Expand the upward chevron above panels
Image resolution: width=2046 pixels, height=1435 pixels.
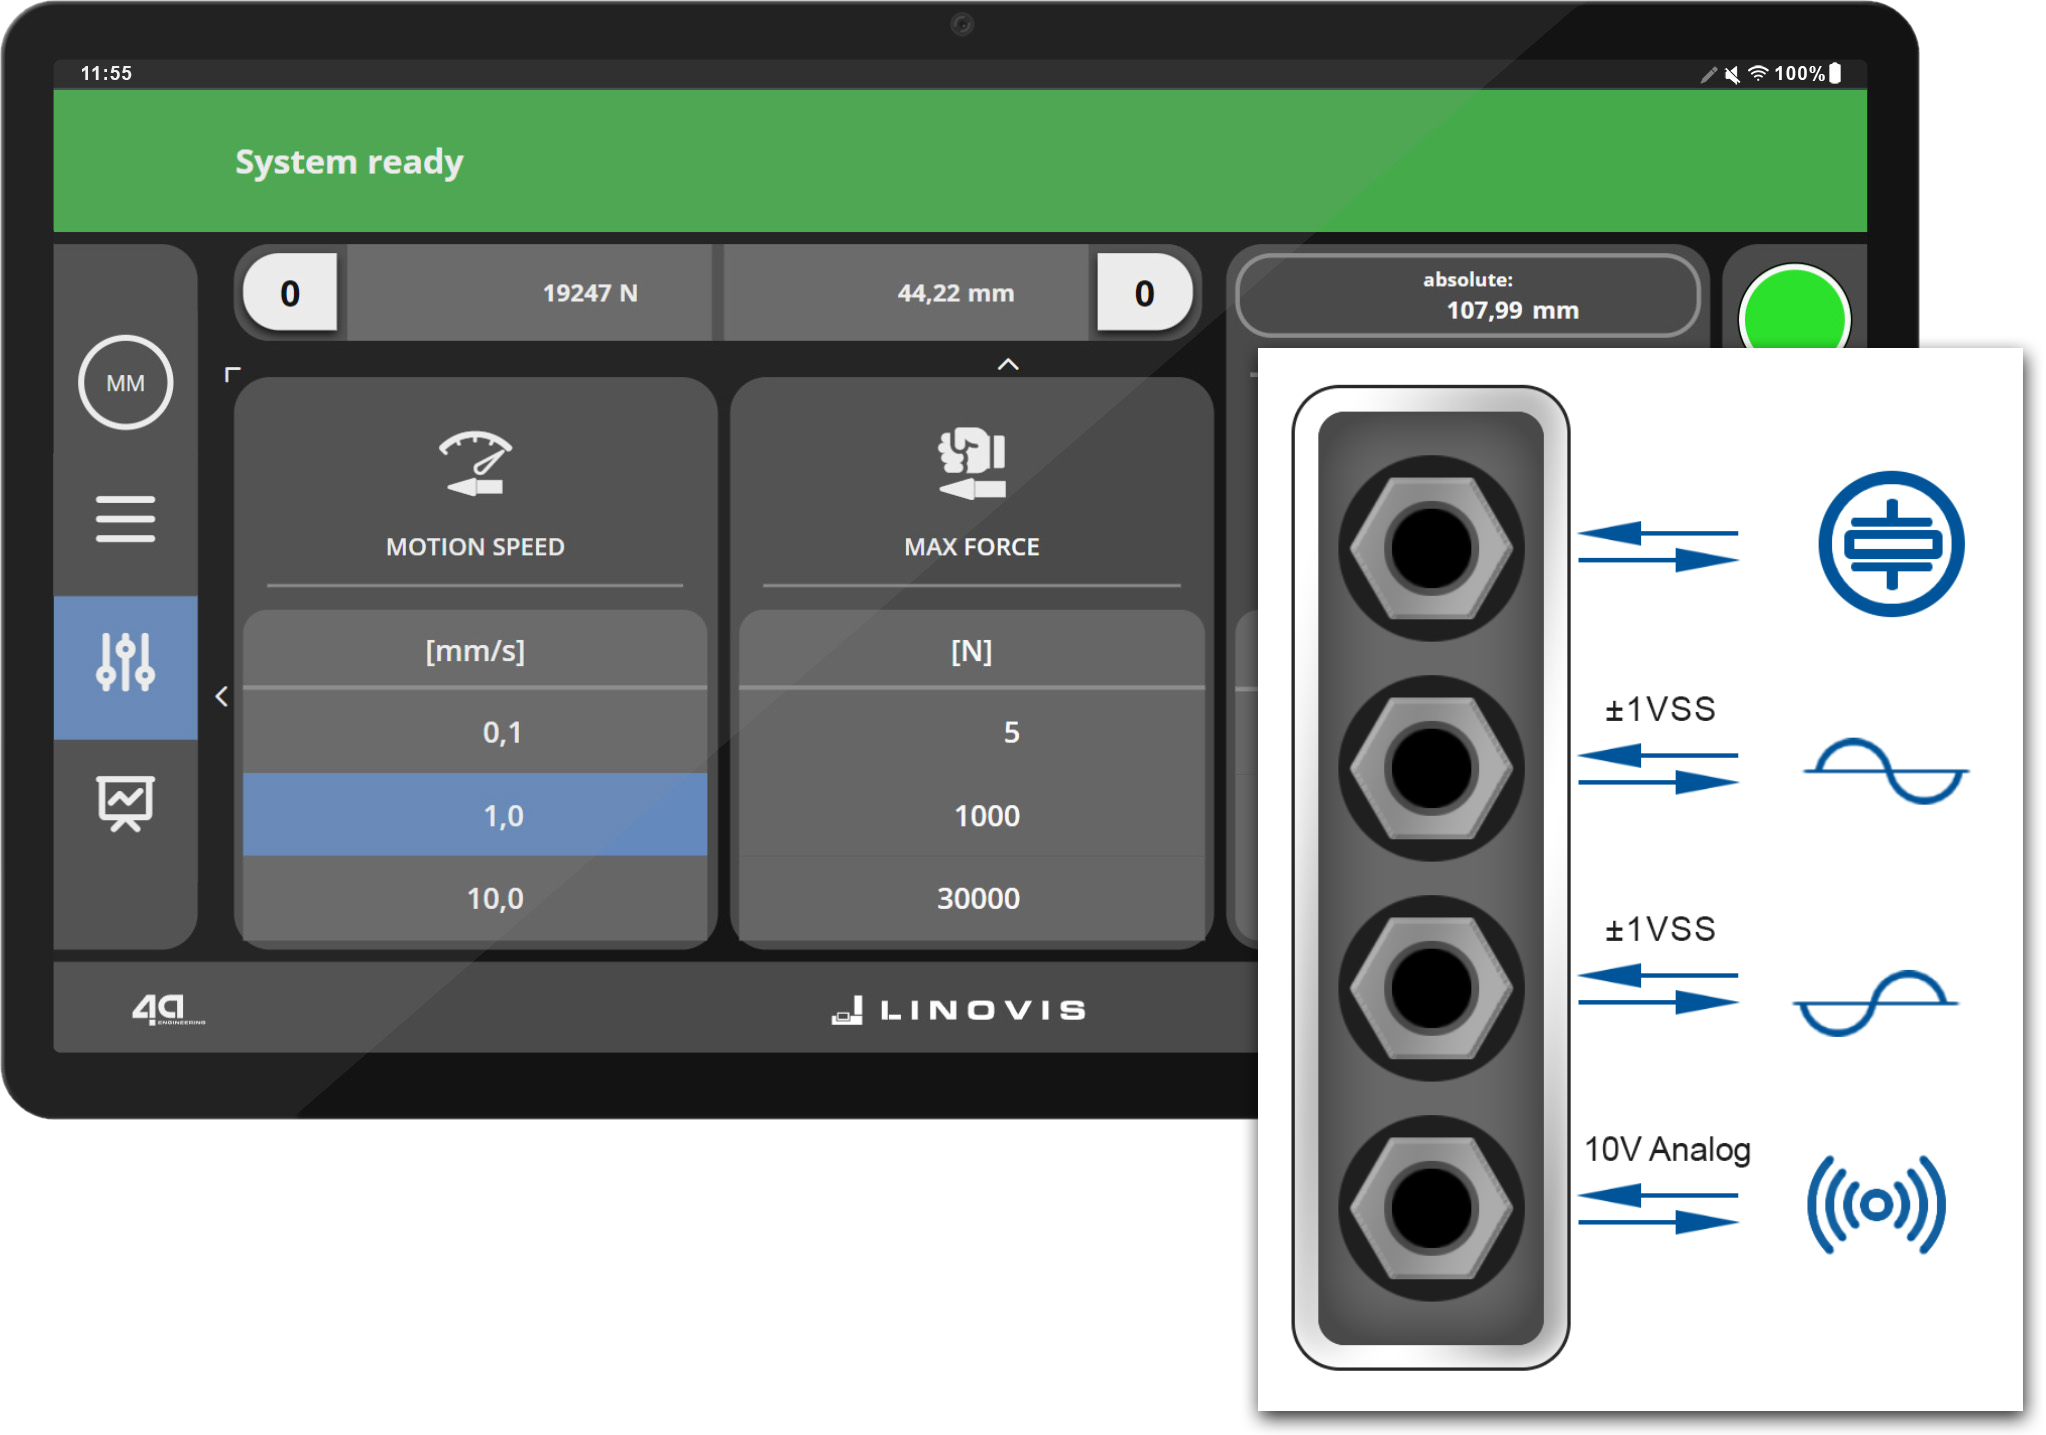1008,365
